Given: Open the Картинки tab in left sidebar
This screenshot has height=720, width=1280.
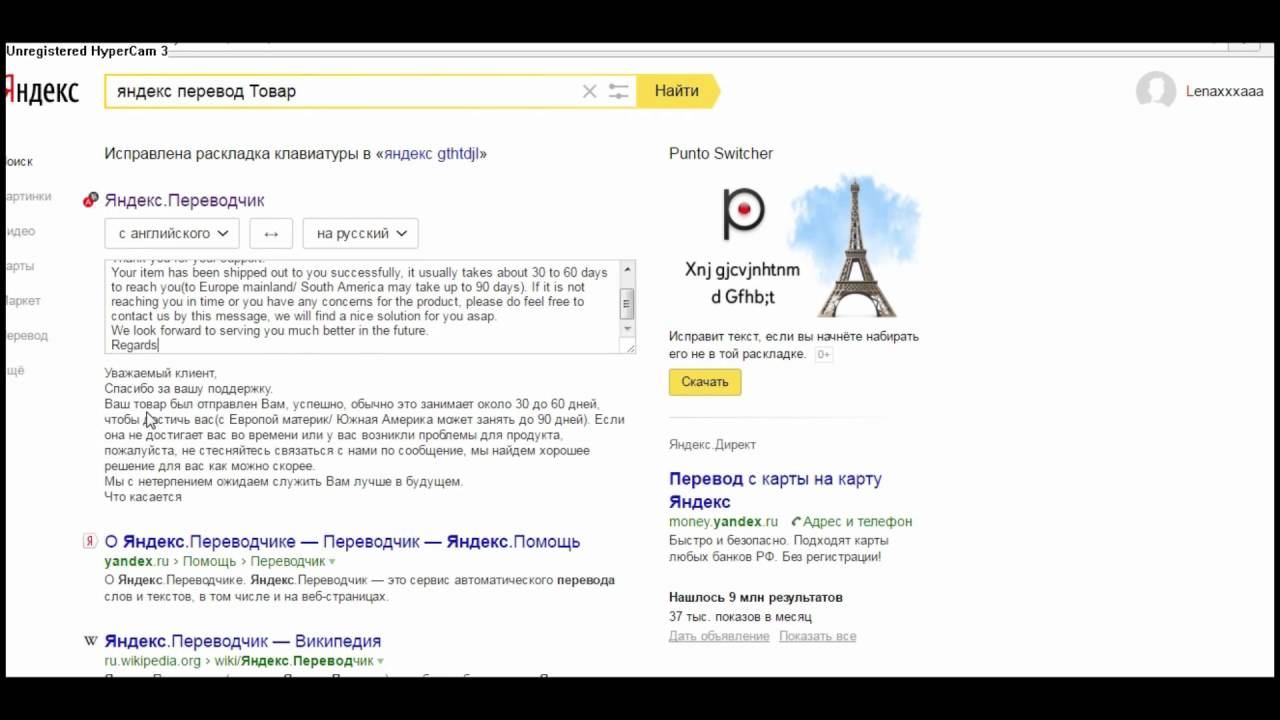Looking at the screenshot, I should point(29,196).
